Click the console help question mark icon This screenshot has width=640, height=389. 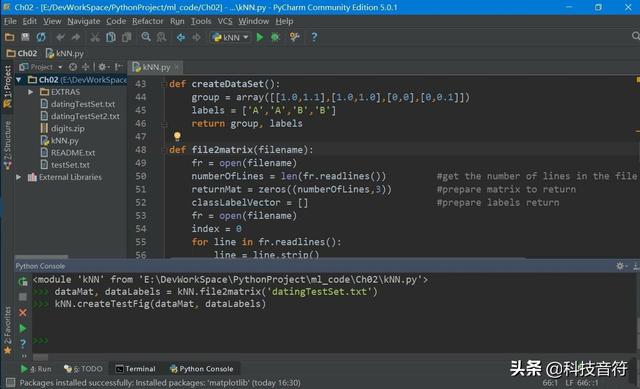pyautogui.click(x=23, y=344)
